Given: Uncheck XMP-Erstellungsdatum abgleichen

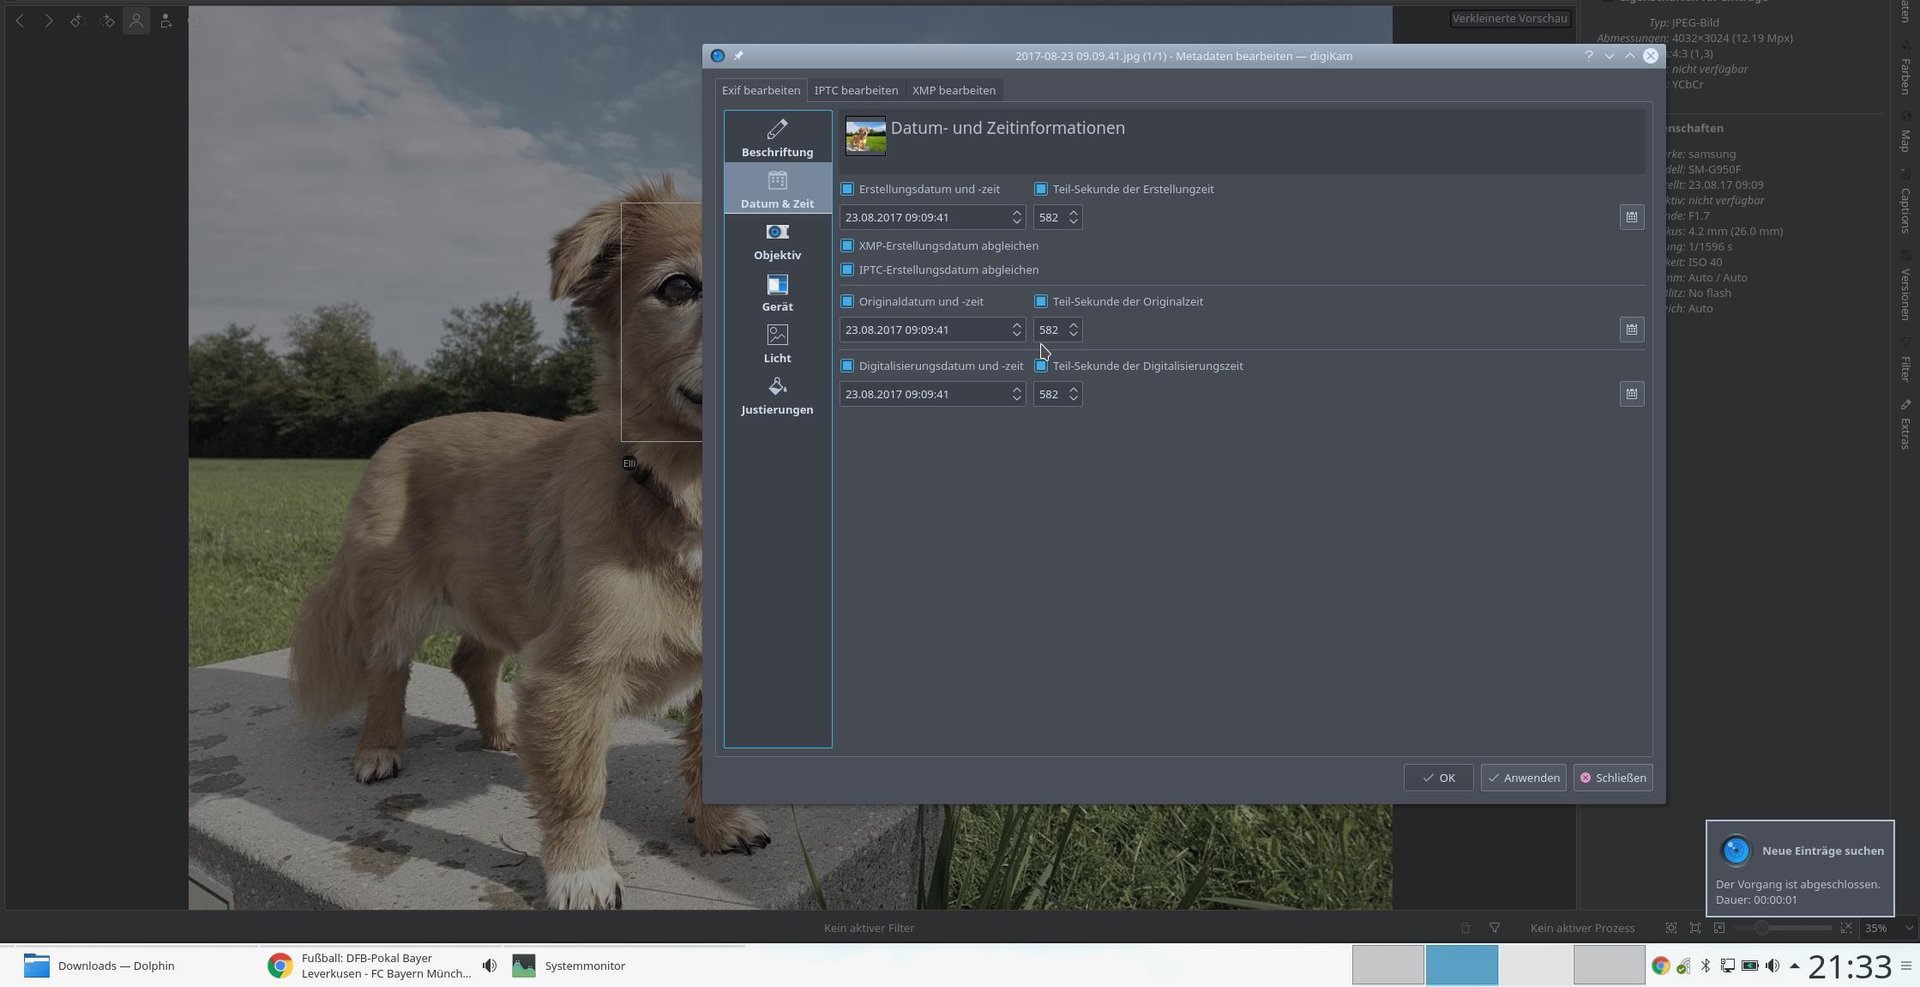Looking at the screenshot, I should (x=847, y=245).
